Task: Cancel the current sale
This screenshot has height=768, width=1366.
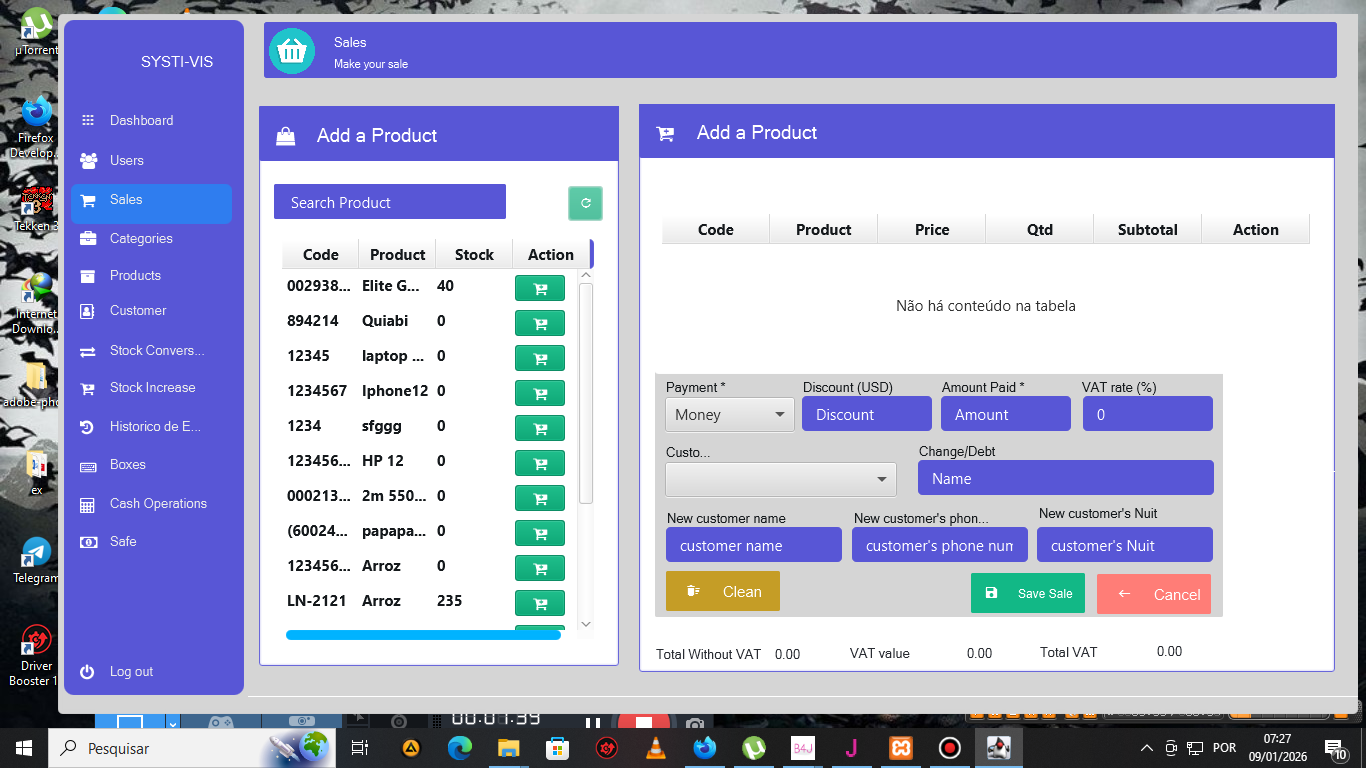Action: pos(1154,594)
